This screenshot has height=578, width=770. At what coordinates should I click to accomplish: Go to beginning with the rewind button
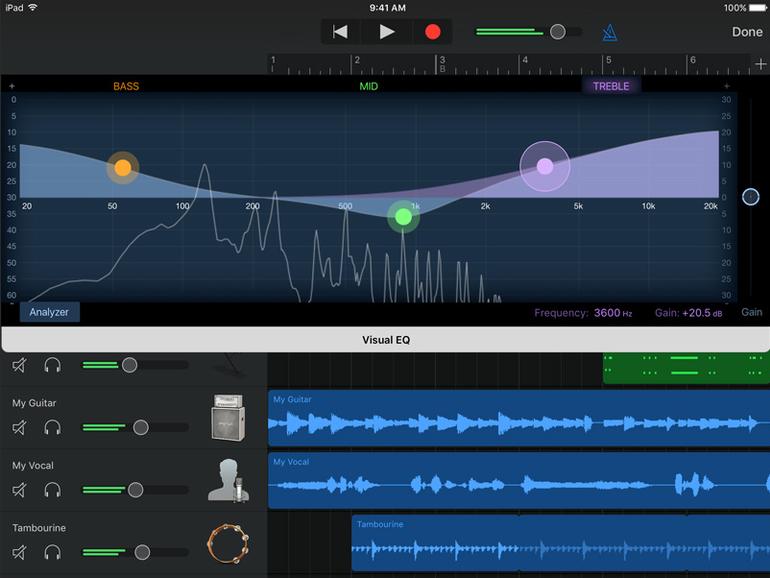(x=340, y=32)
